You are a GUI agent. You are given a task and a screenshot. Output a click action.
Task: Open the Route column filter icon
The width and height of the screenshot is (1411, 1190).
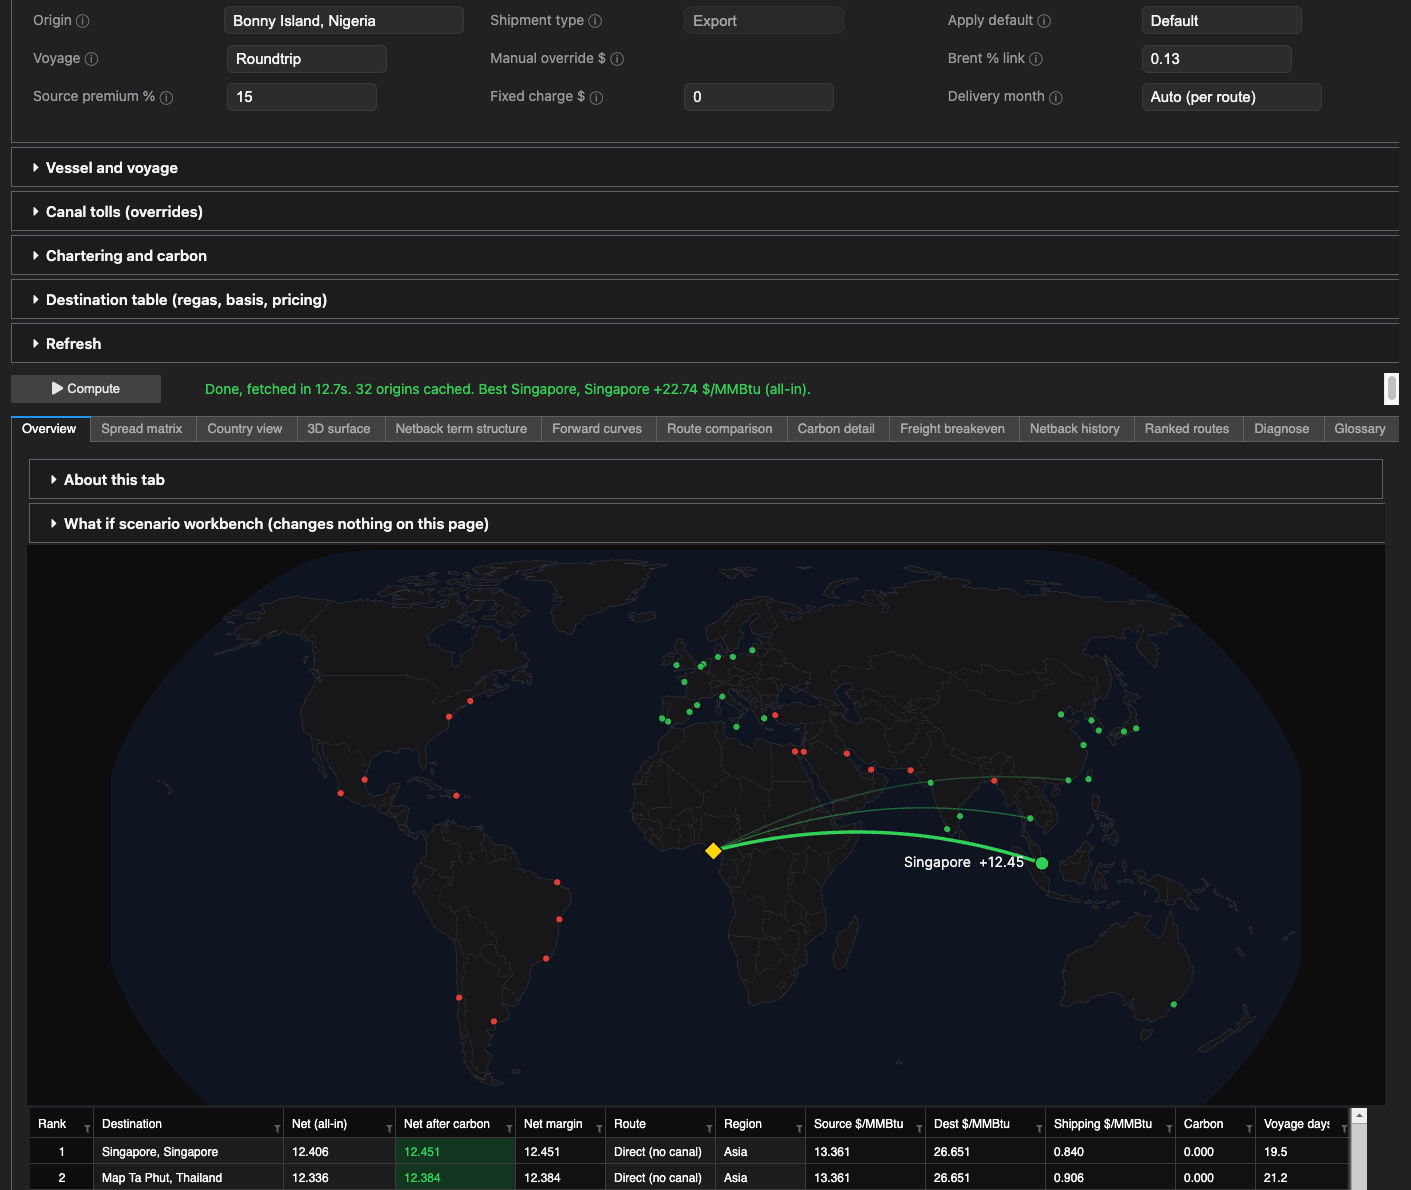click(709, 1129)
